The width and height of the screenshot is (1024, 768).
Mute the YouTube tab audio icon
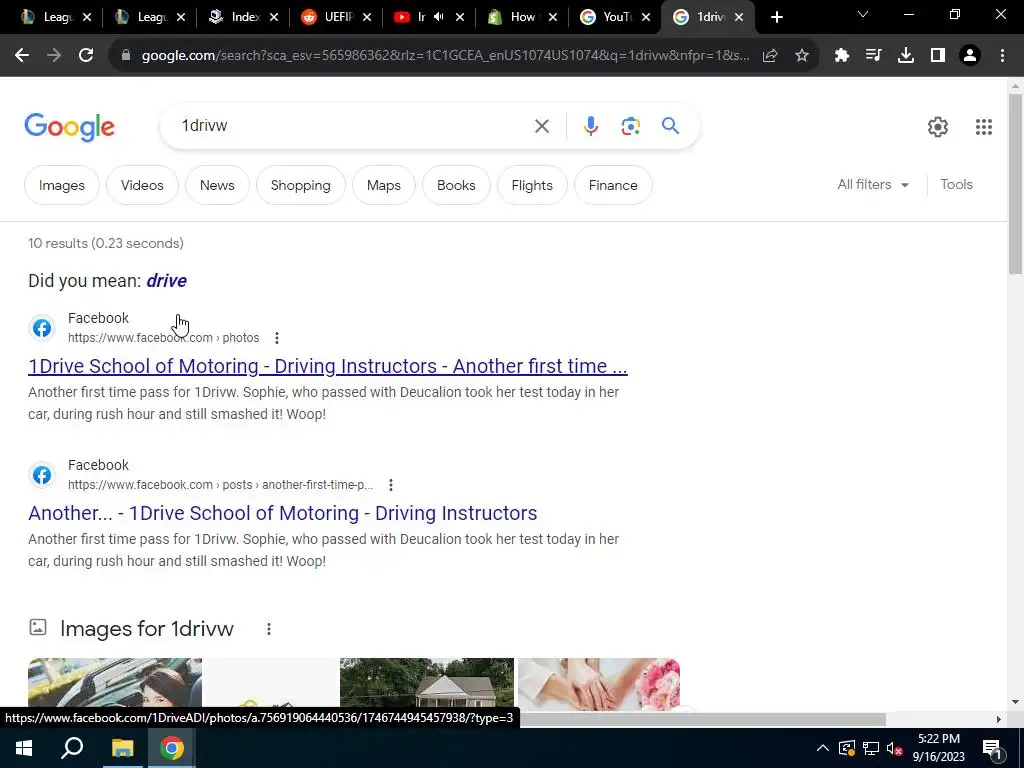pos(439,17)
